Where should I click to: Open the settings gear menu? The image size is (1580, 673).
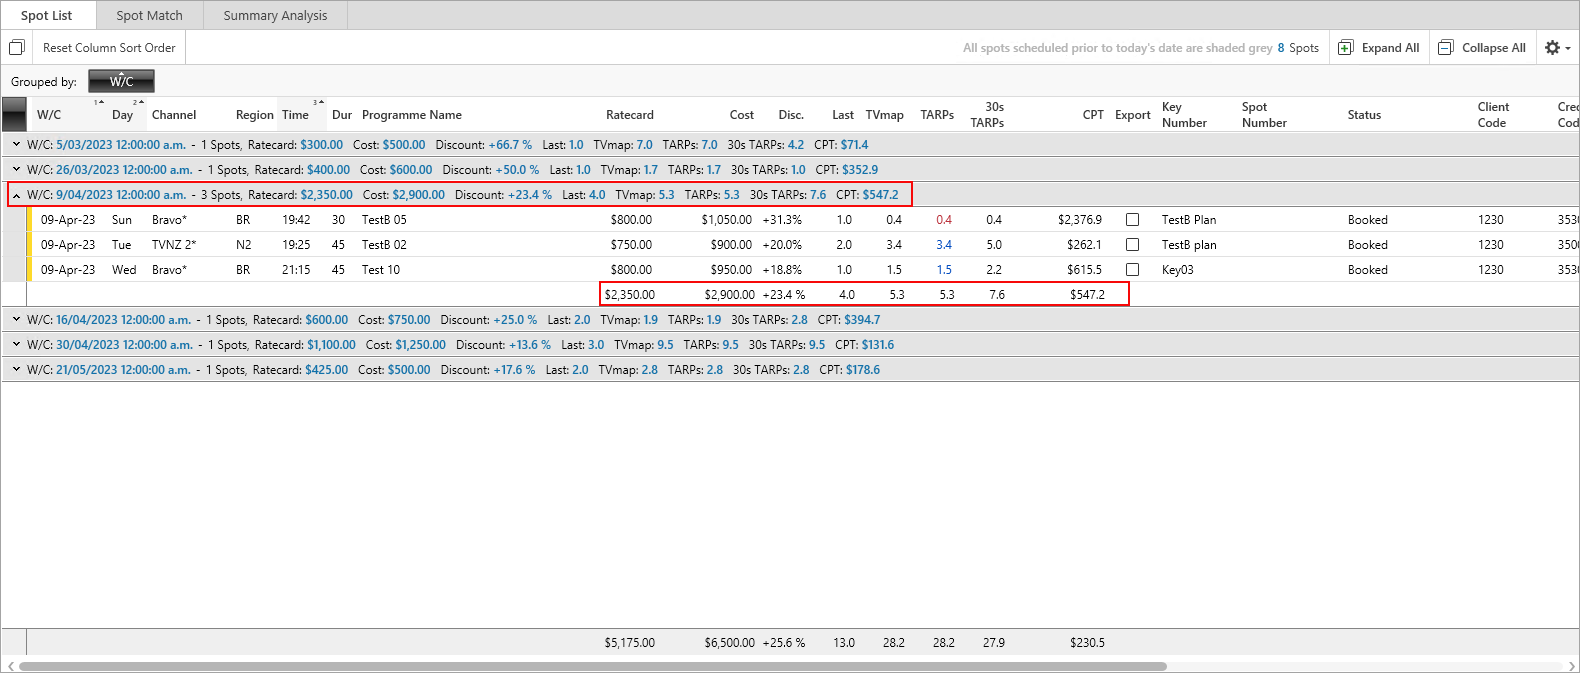coord(1552,48)
